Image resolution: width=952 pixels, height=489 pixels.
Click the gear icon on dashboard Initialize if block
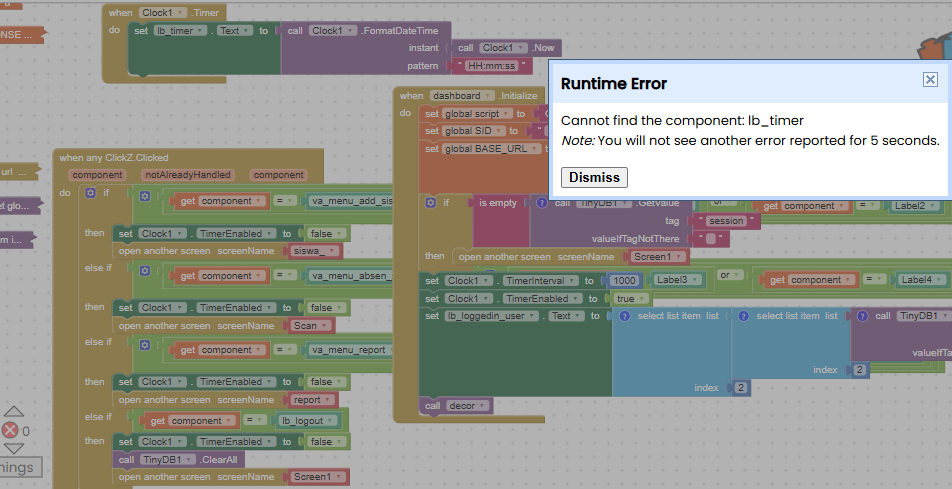pos(430,203)
